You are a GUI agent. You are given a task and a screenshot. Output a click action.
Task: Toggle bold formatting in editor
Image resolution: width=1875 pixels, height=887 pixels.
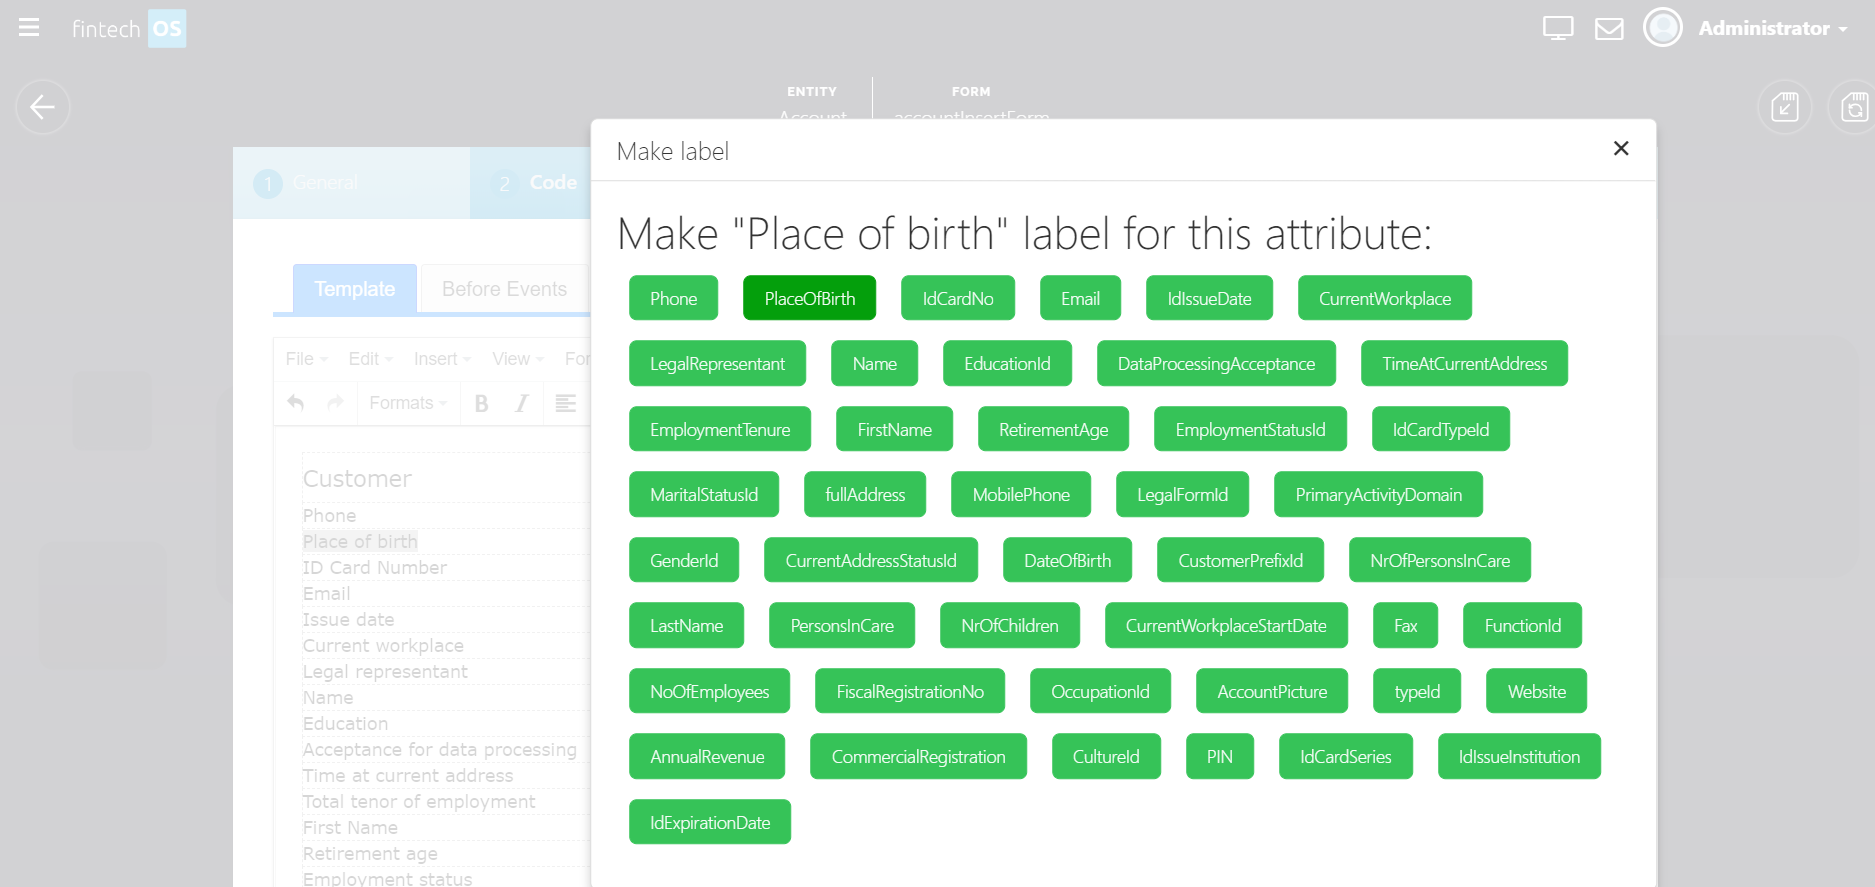(x=481, y=403)
